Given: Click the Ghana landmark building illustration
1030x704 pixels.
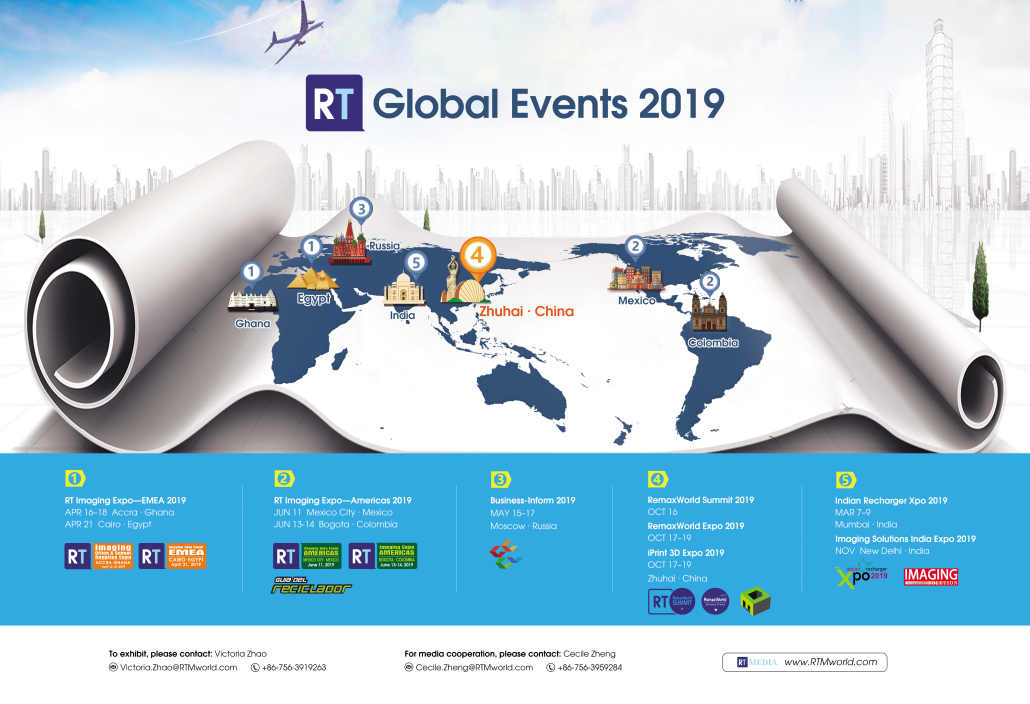Looking at the screenshot, I should (252, 300).
